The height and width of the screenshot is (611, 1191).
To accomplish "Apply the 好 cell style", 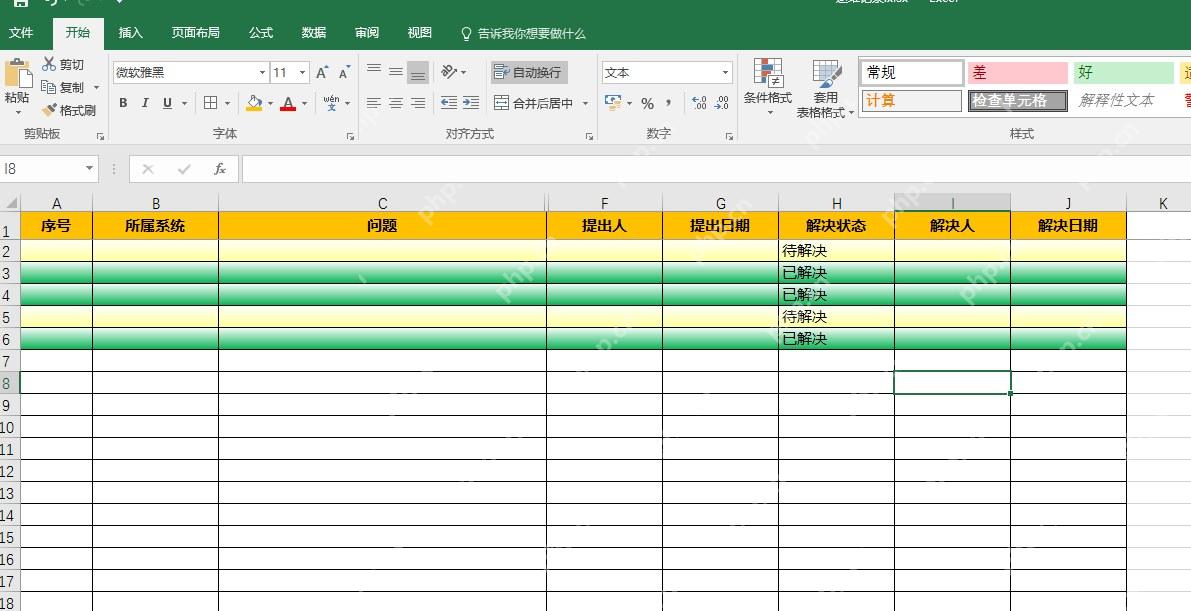I will tap(1123, 72).
